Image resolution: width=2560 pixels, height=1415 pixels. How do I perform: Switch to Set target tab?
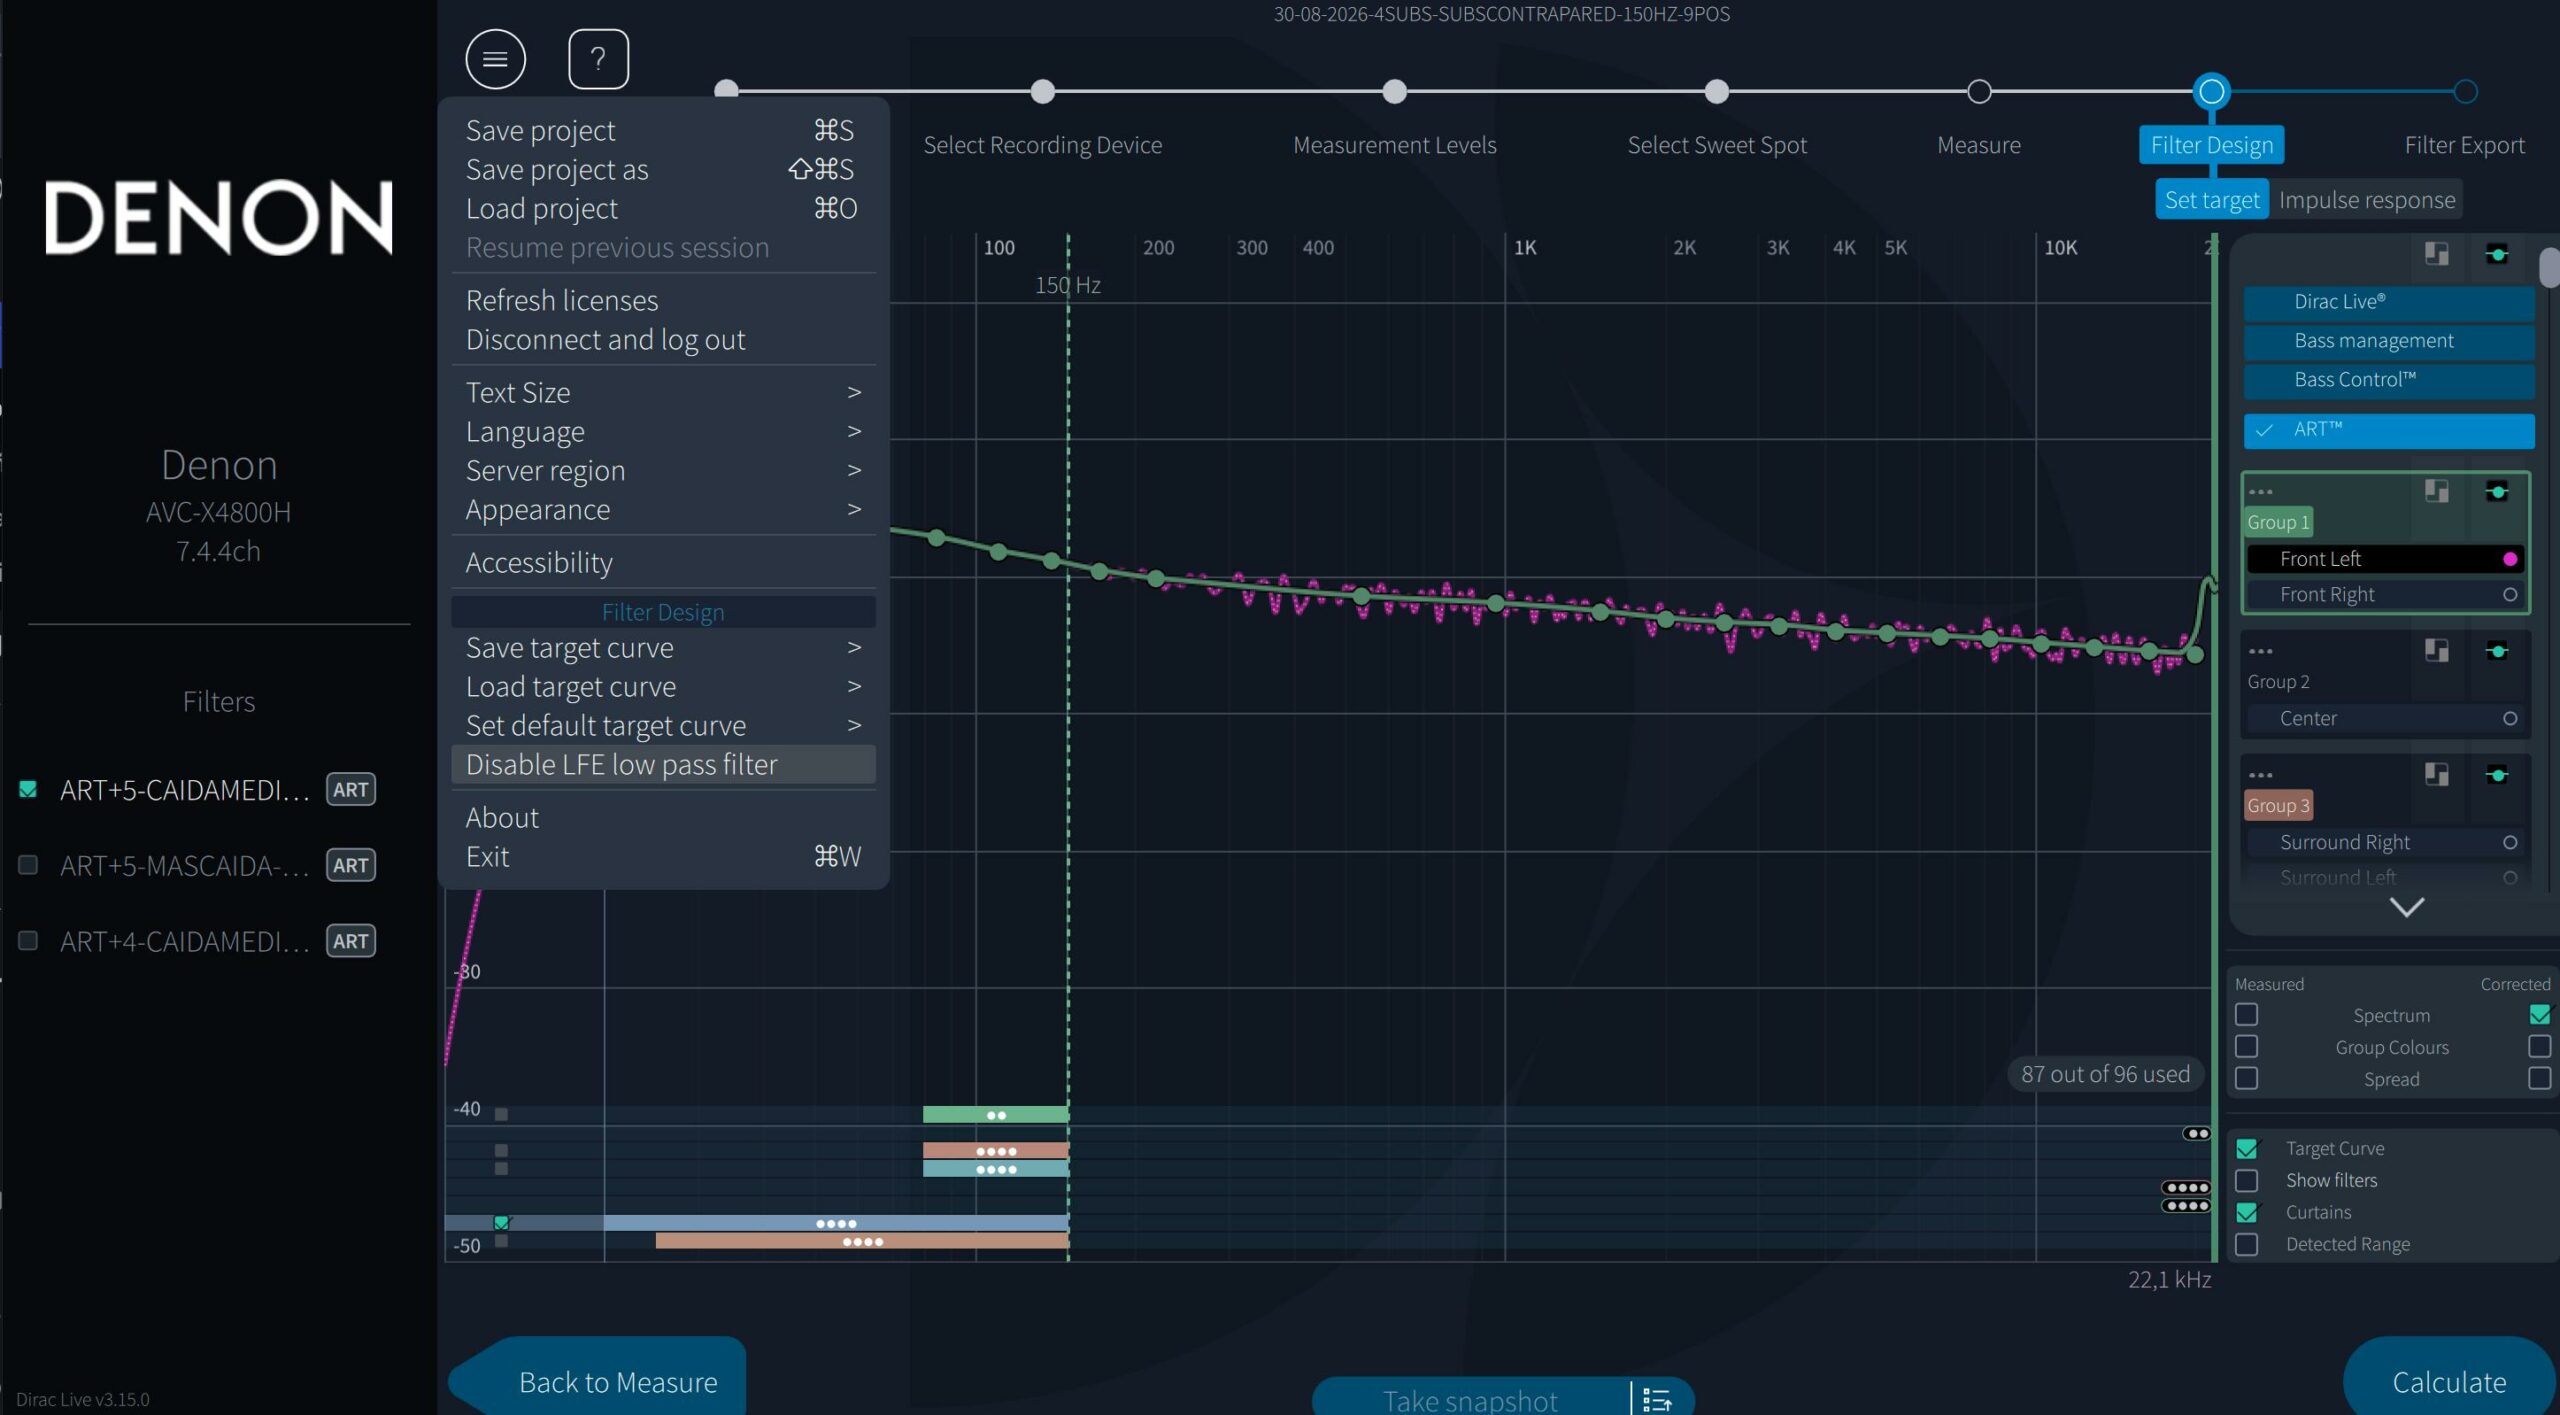tap(2212, 200)
